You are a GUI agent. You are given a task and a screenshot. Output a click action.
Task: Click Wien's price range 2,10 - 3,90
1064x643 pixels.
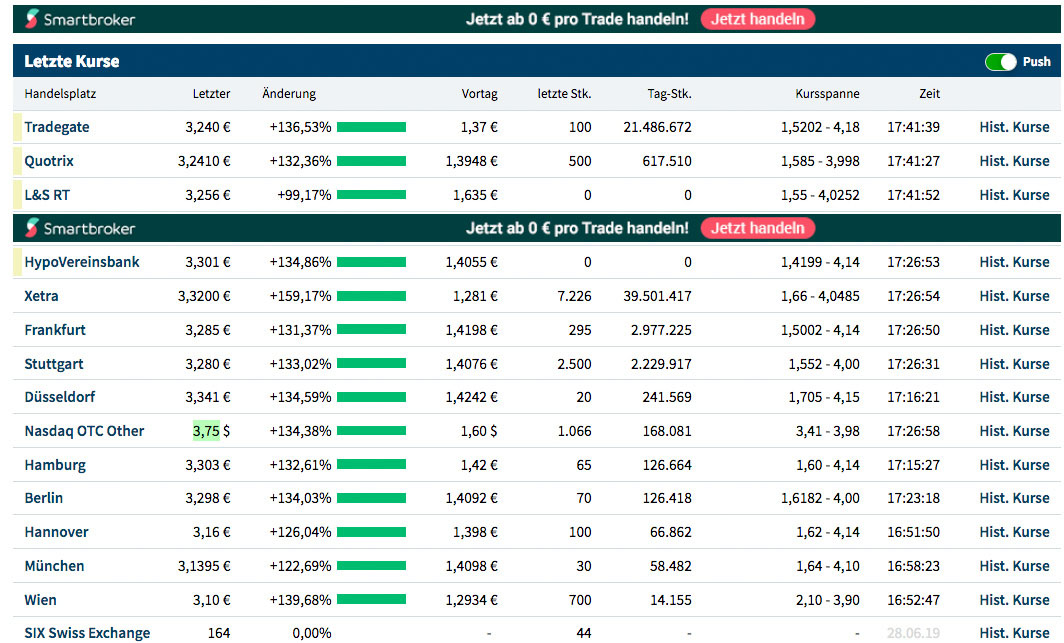[x=828, y=600]
